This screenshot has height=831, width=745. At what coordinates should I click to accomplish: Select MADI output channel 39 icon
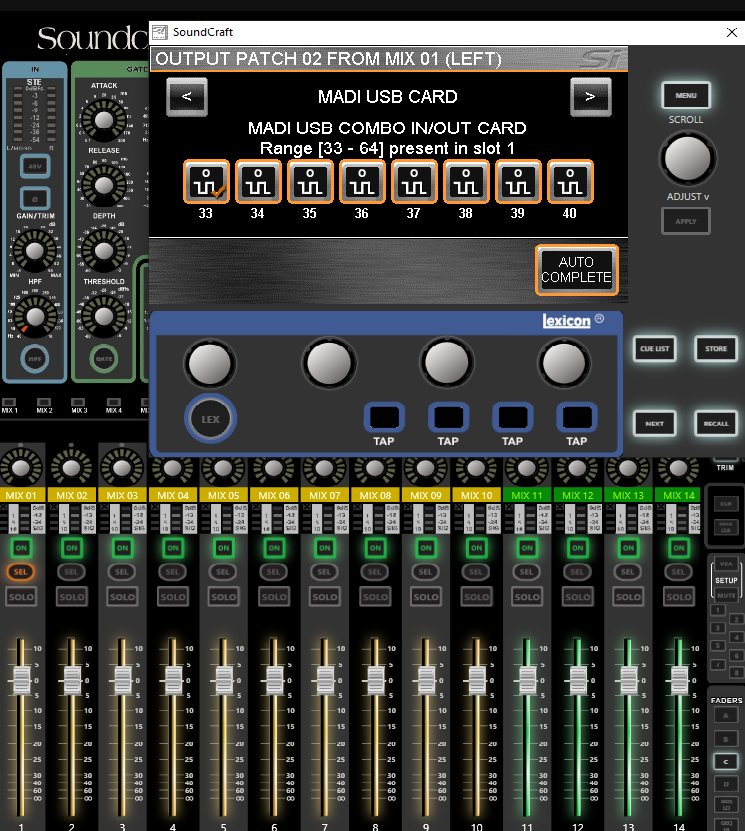[518, 182]
